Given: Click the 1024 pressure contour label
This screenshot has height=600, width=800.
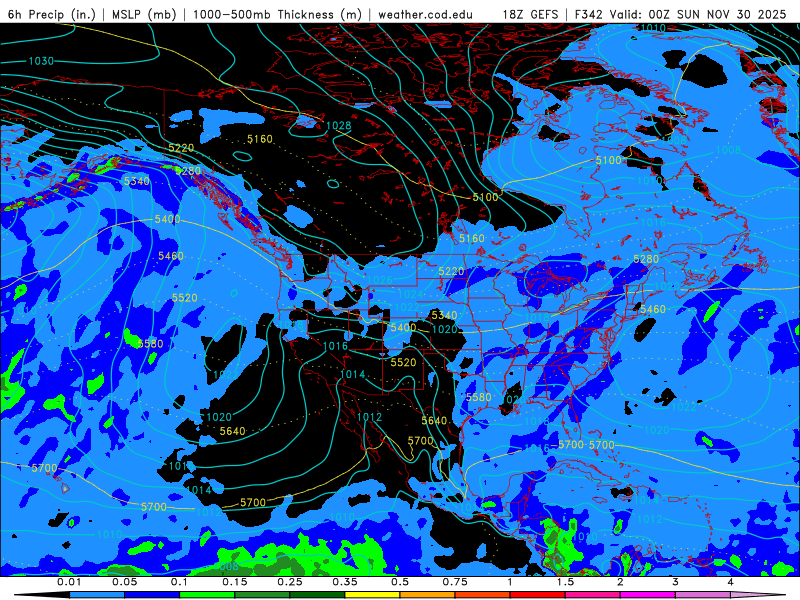Looking at the screenshot, I should coord(410,294).
